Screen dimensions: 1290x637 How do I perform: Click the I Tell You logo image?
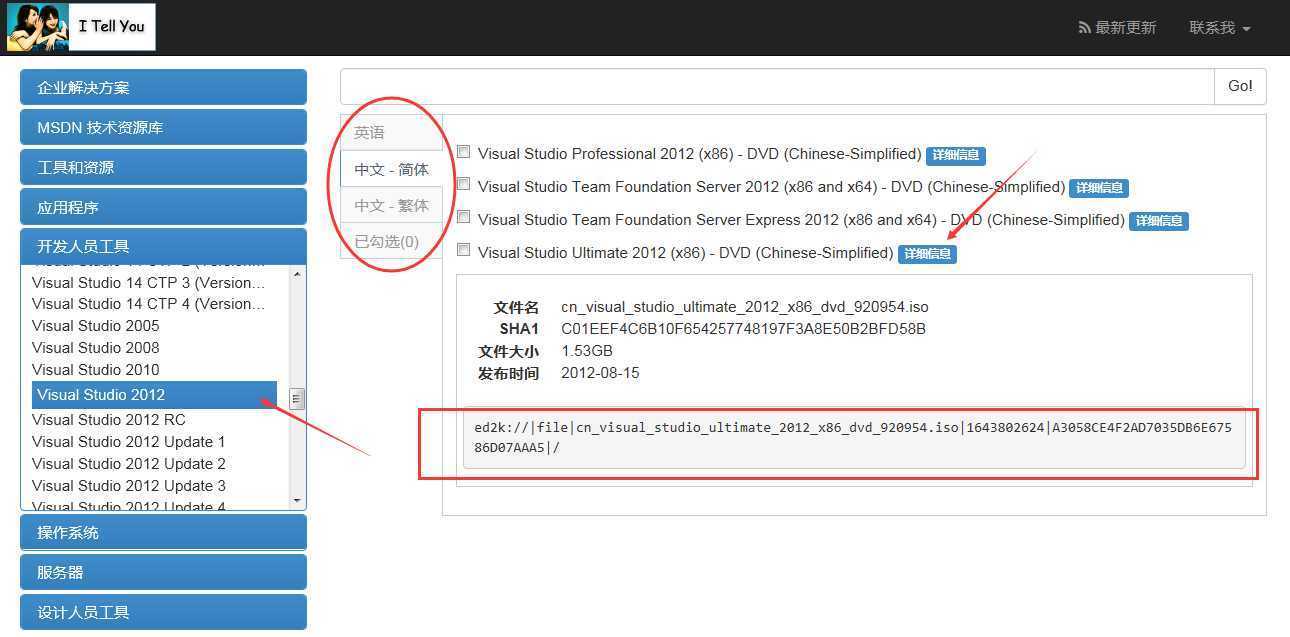[81, 27]
